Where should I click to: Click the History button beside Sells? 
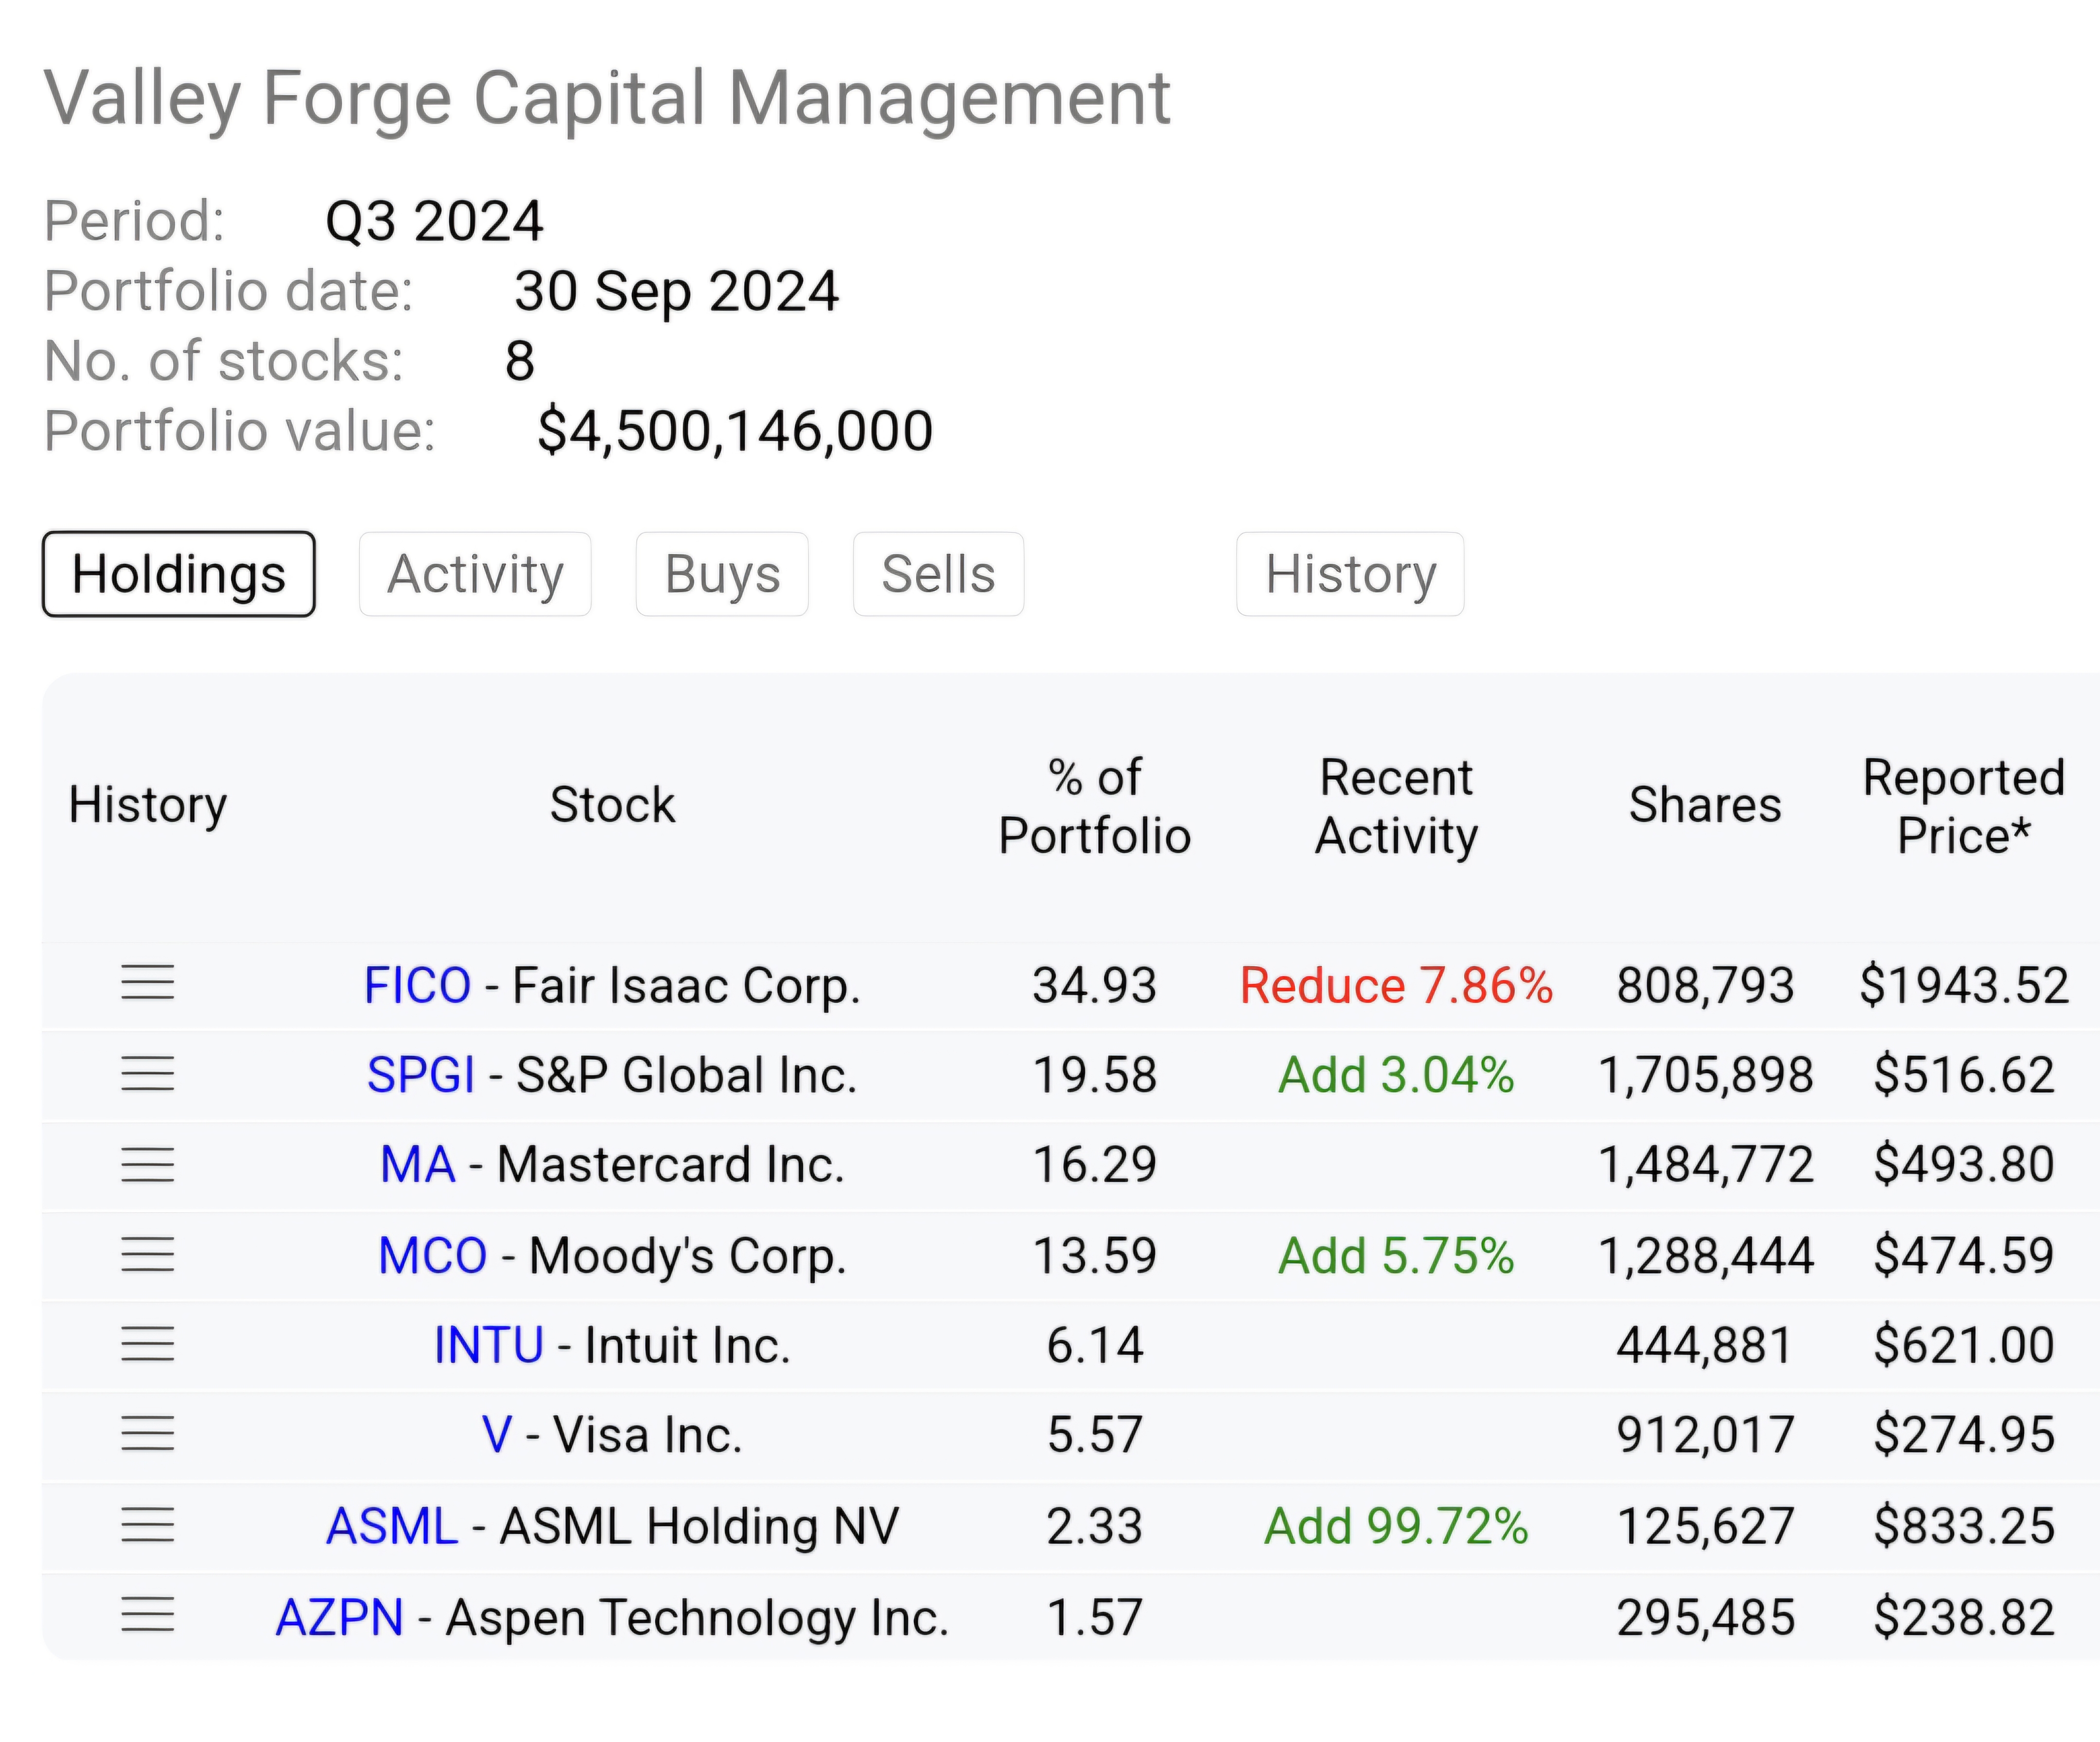coord(1350,574)
